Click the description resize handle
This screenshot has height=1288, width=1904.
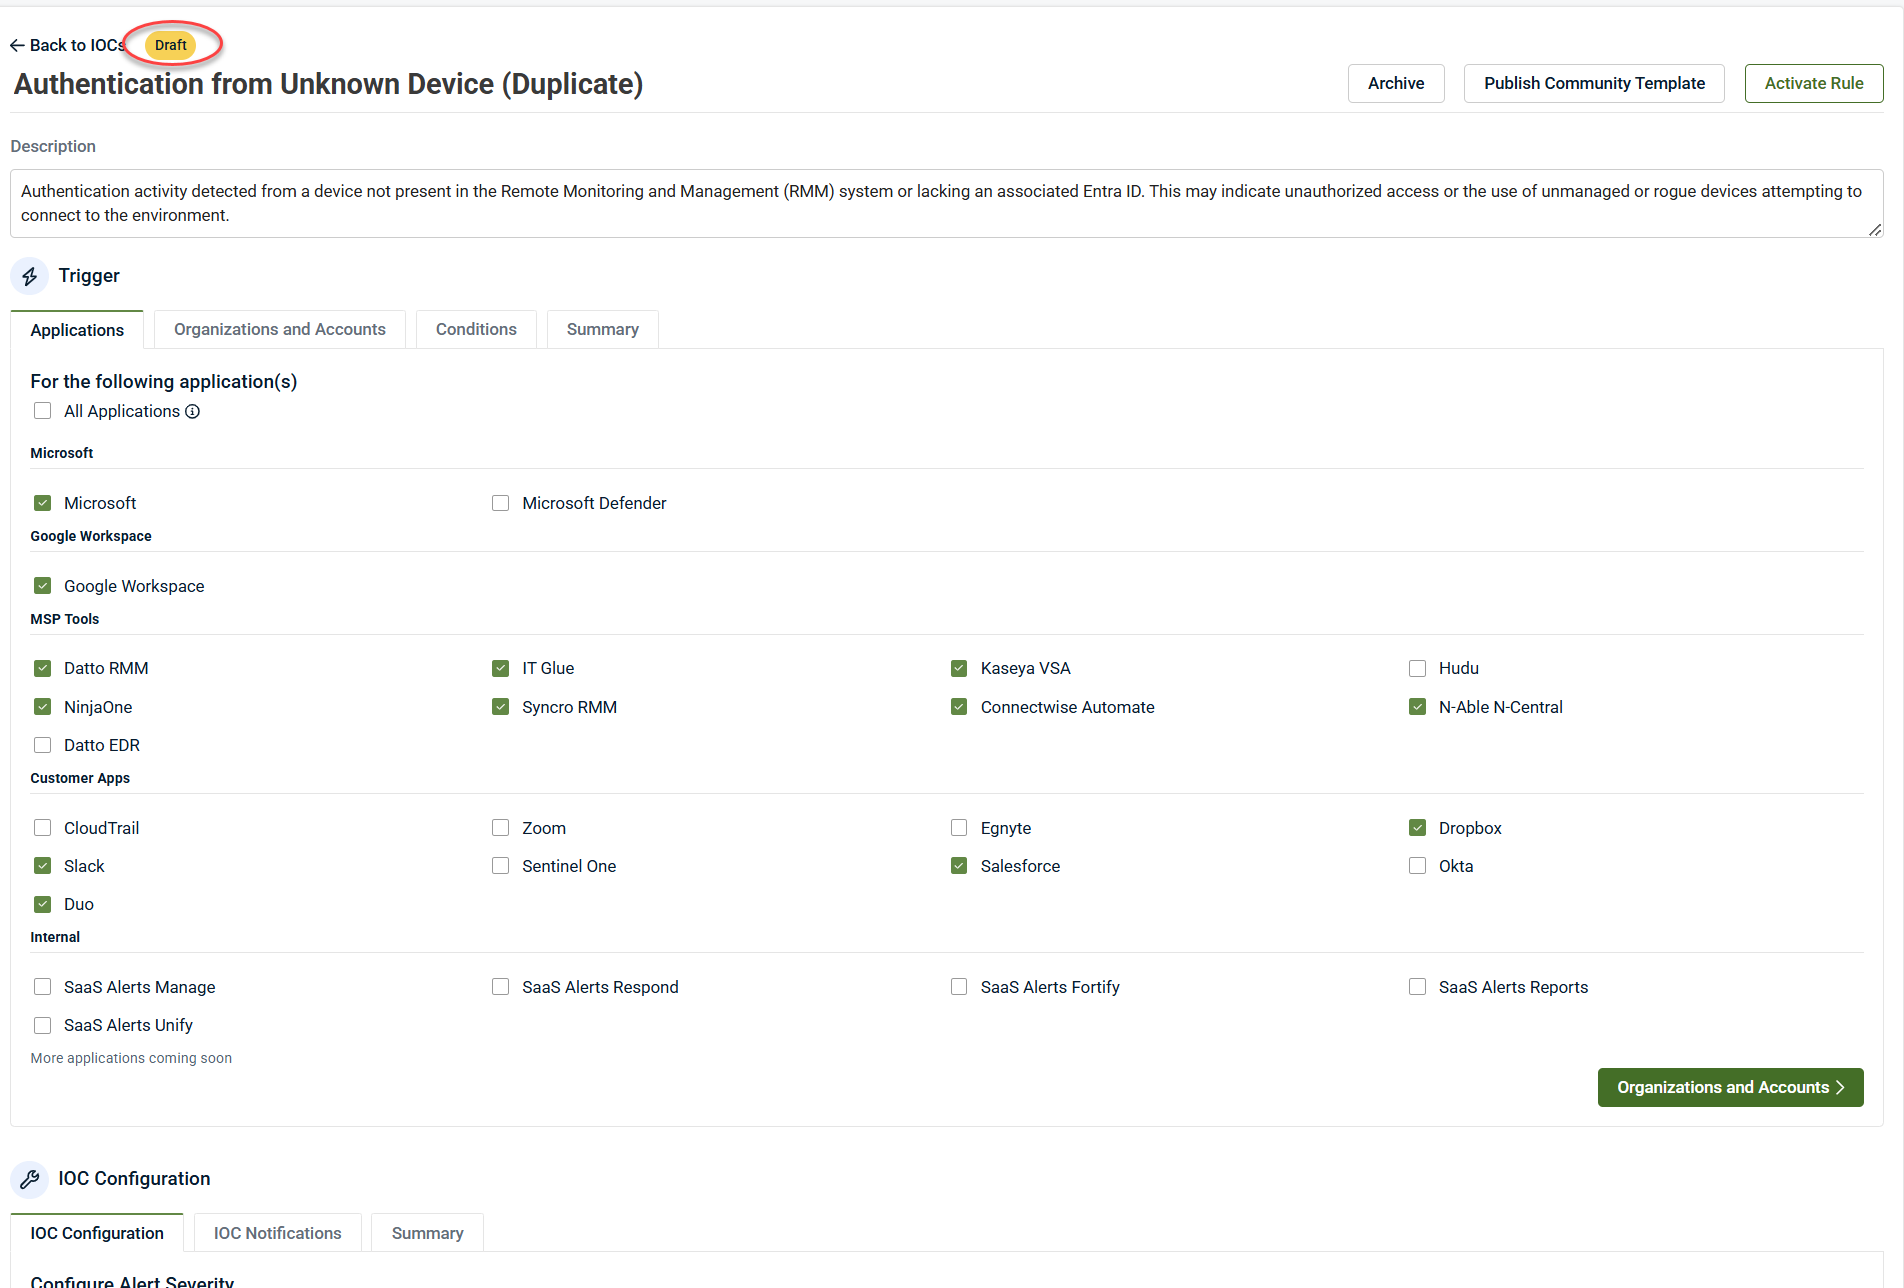point(1874,230)
